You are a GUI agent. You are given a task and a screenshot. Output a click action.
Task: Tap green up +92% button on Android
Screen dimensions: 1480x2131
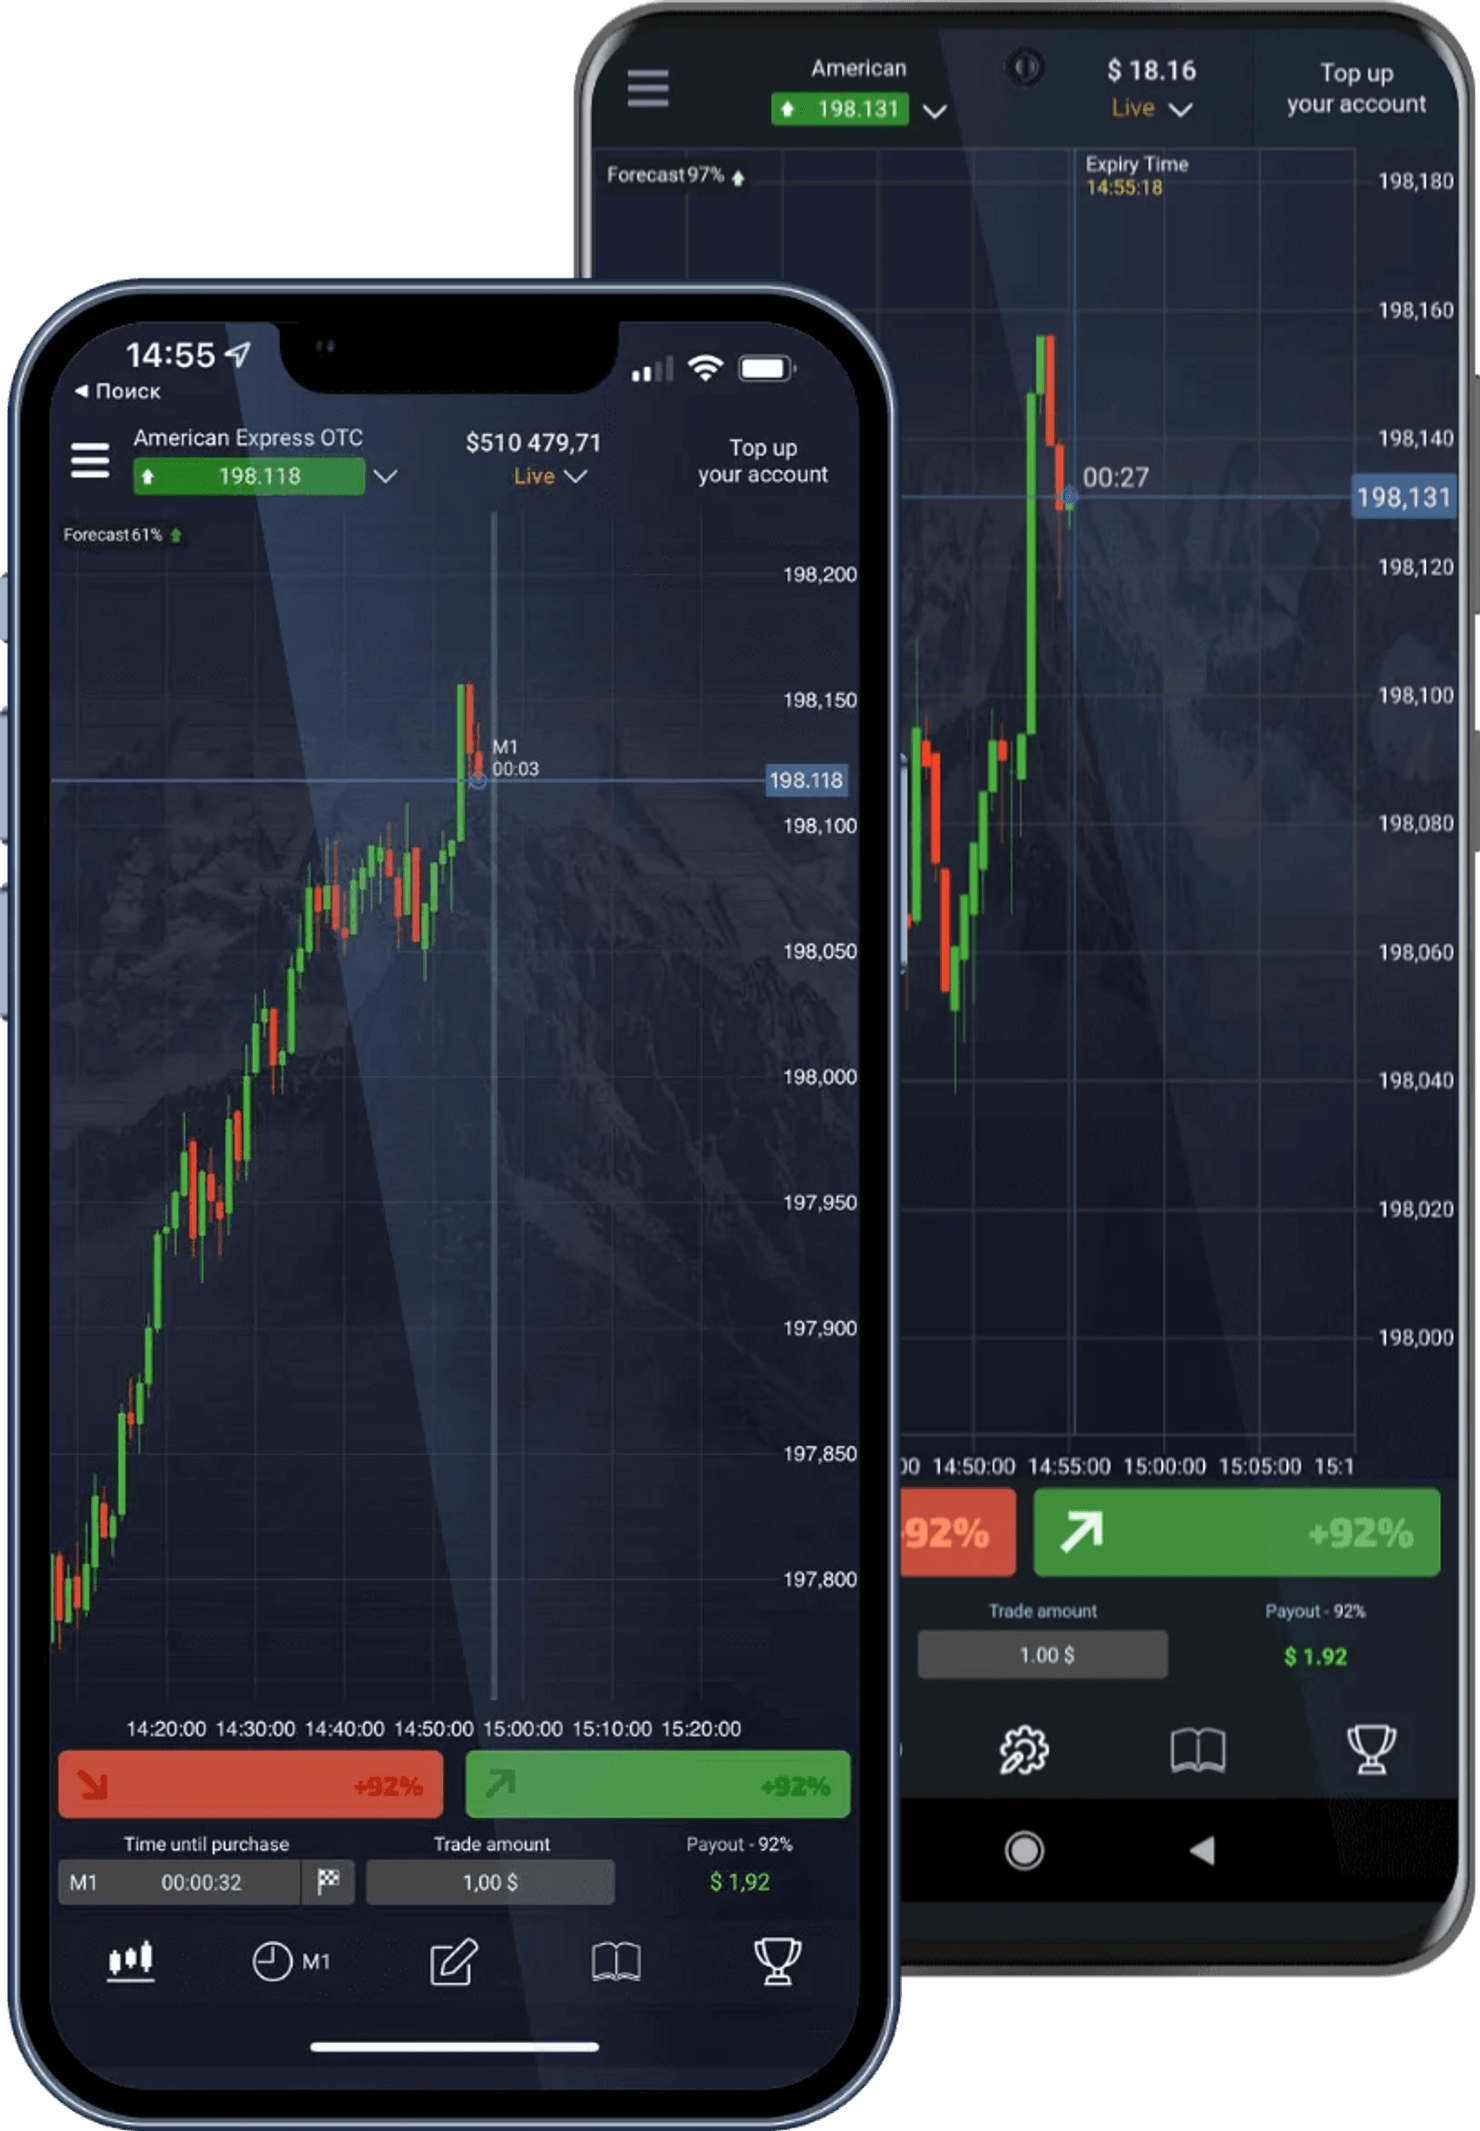1237,1532
